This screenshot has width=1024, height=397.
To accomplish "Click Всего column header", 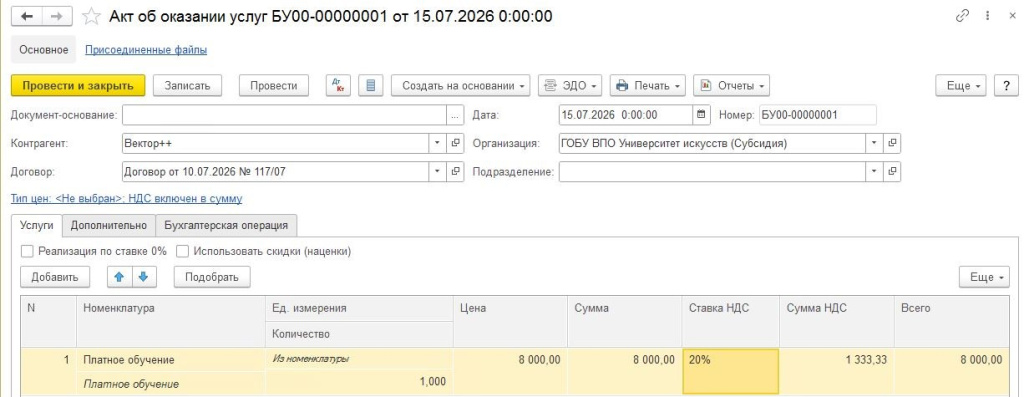I will 951,321.
